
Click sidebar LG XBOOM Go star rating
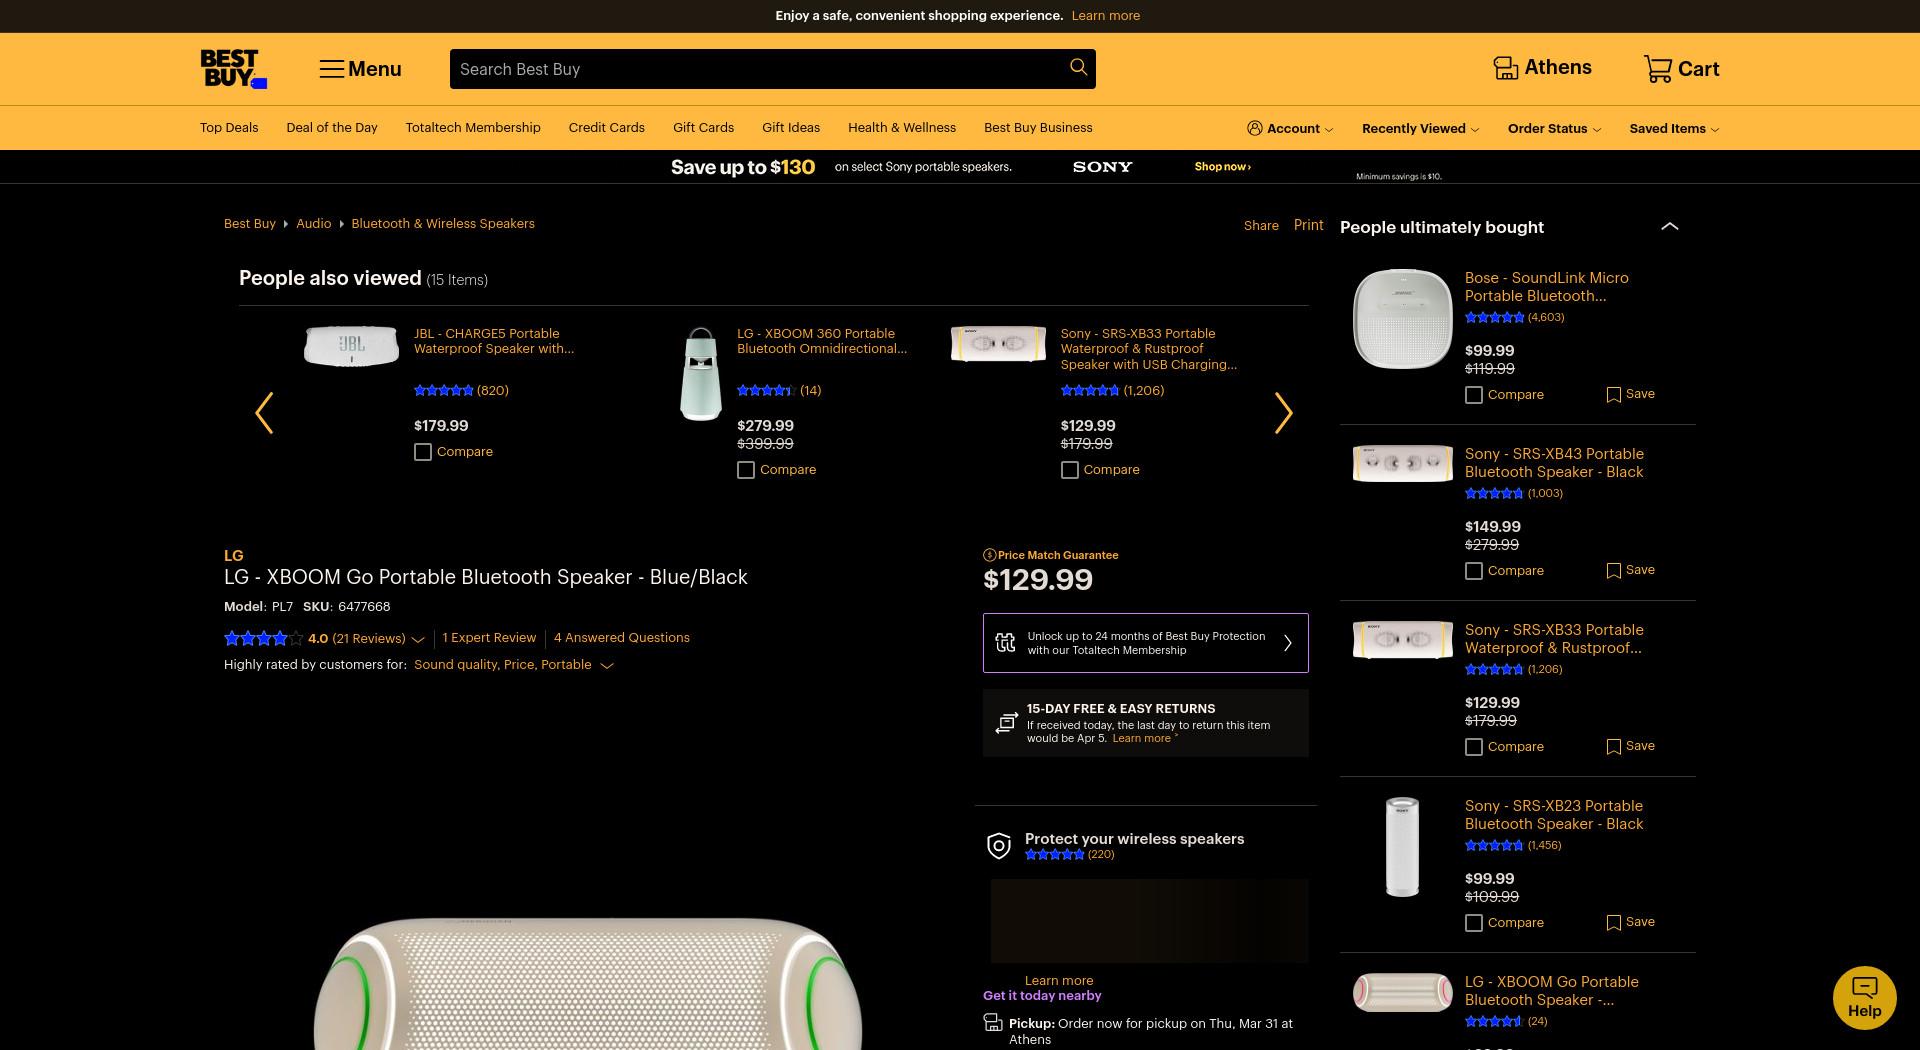point(1494,1021)
